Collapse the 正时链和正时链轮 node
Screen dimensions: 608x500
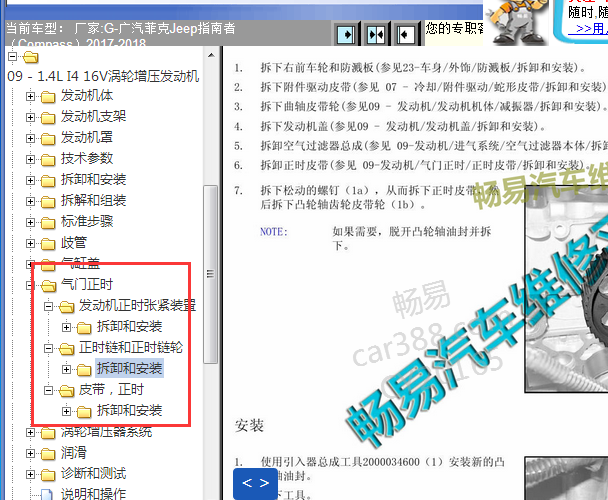(x=48, y=348)
